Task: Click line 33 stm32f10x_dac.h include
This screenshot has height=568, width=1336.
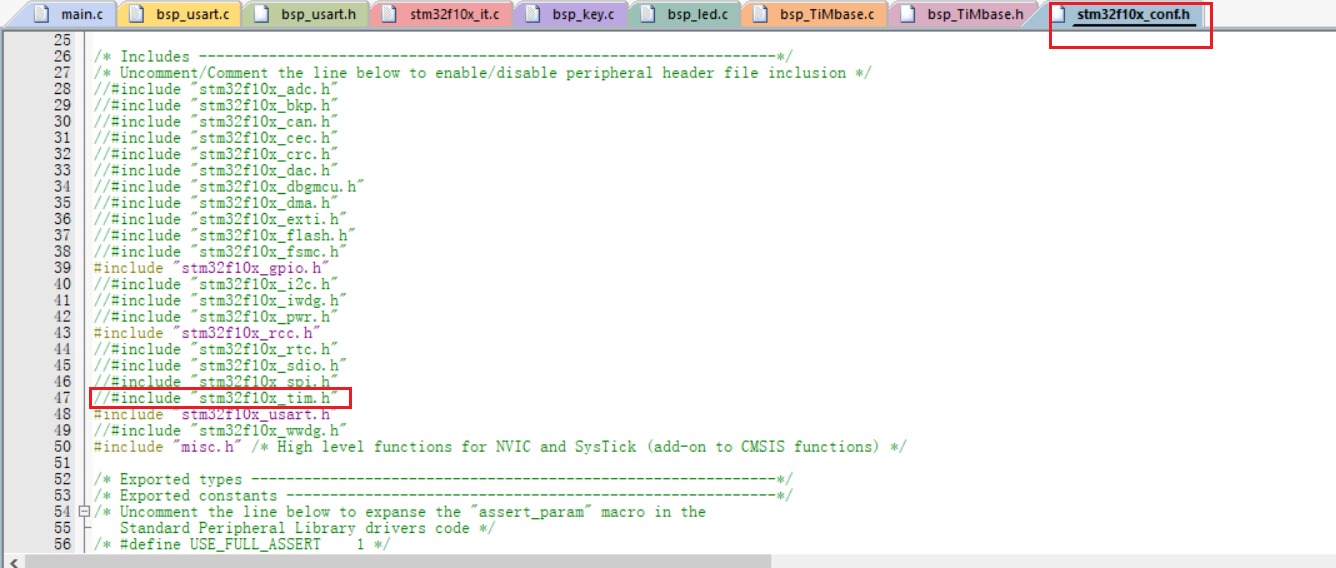Action: click(215, 170)
